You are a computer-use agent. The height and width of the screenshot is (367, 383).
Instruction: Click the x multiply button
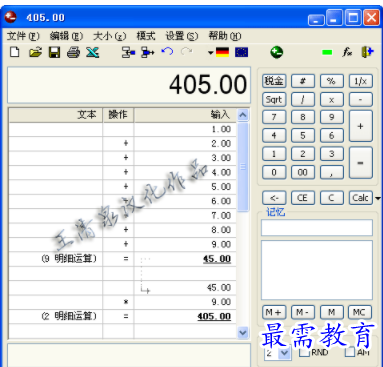pyautogui.click(x=331, y=99)
